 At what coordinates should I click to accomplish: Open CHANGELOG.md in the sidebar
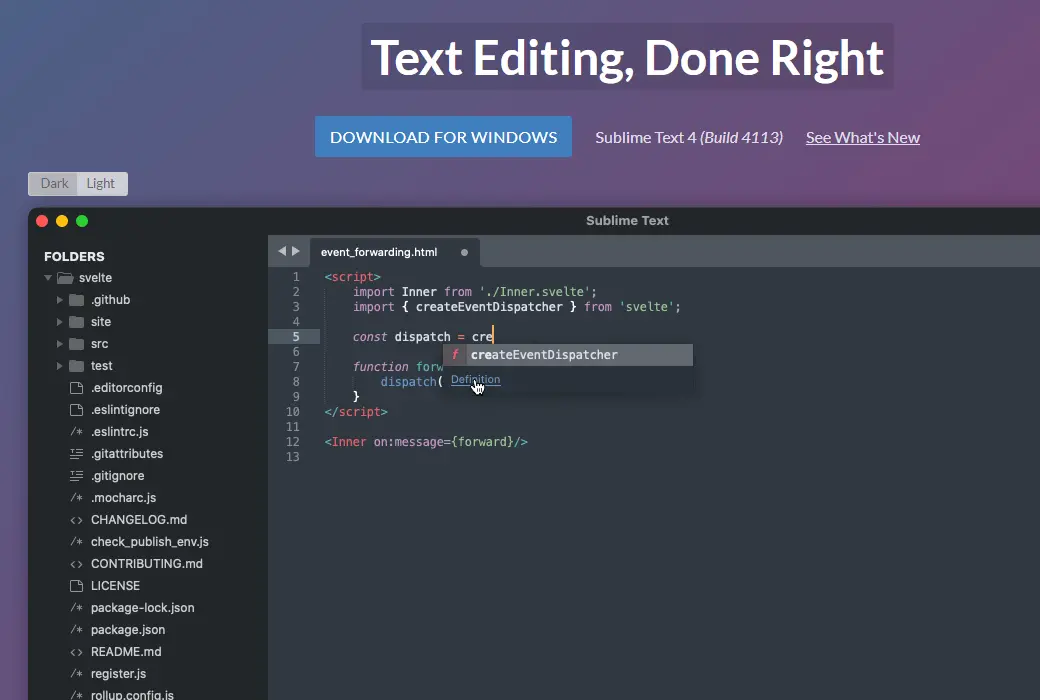click(x=139, y=520)
